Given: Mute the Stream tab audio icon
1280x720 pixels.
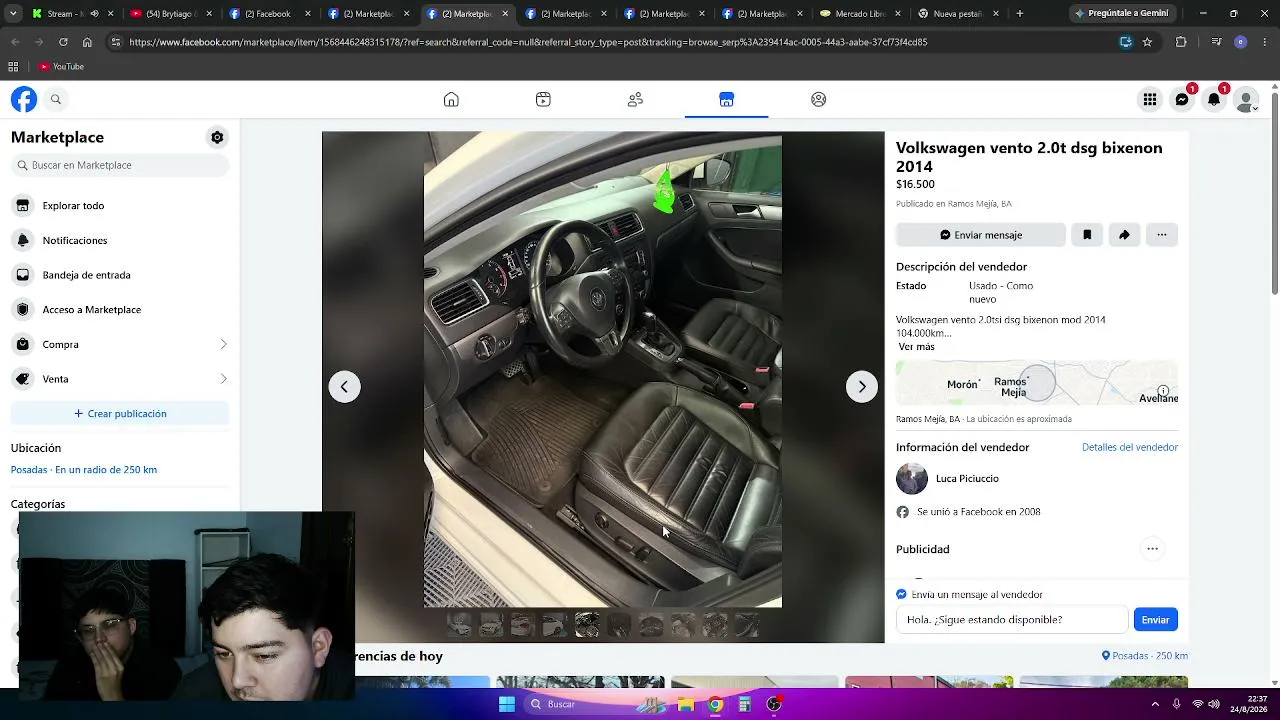Looking at the screenshot, I should click(x=94, y=14).
